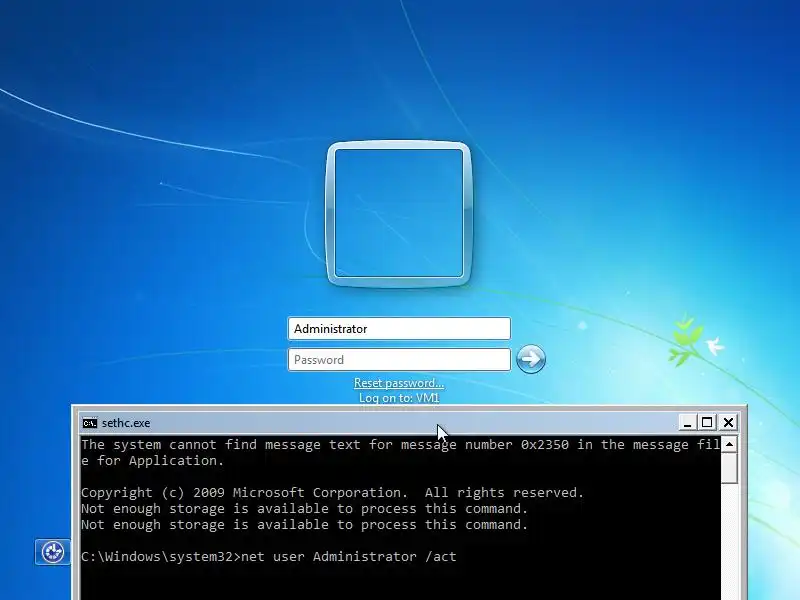Image resolution: width=800 pixels, height=600 pixels.
Task: Focus the Administrator username field
Action: click(399, 329)
